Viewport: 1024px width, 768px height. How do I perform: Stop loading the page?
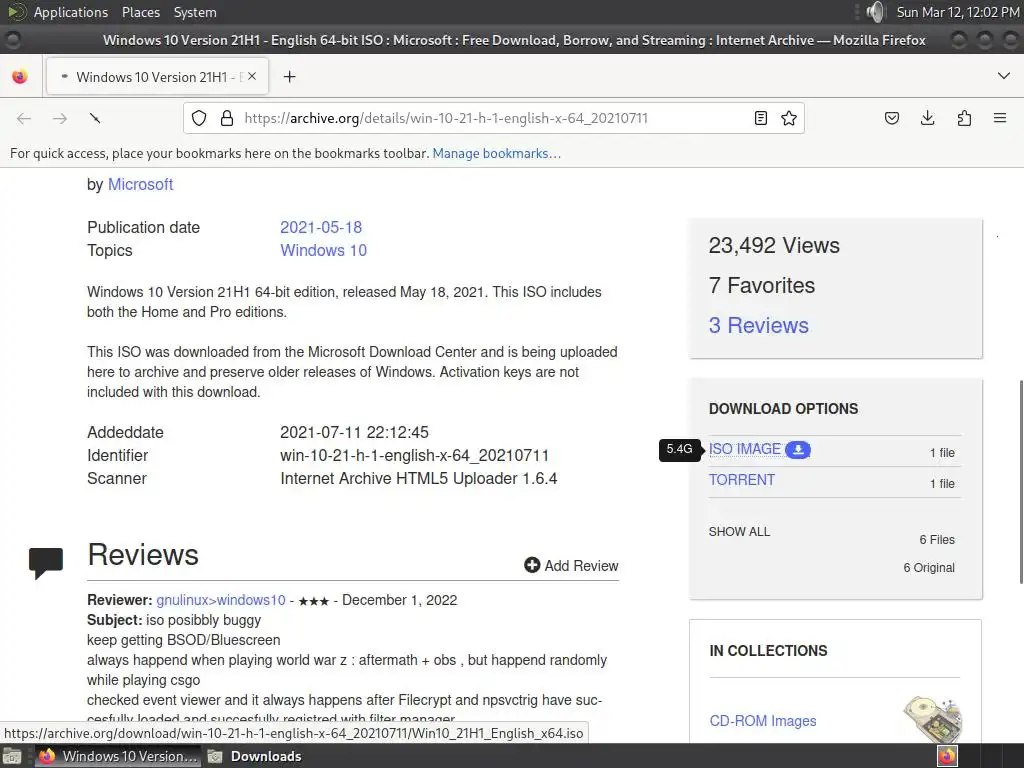click(x=95, y=118)
